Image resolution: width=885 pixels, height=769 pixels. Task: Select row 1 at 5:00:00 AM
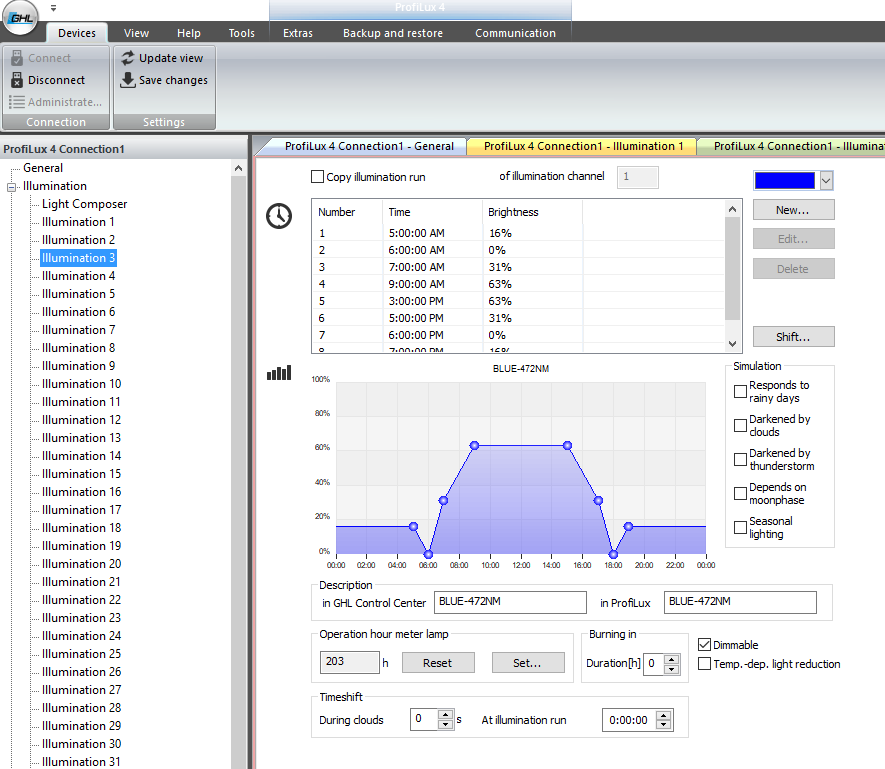click(x=518, y=233)
